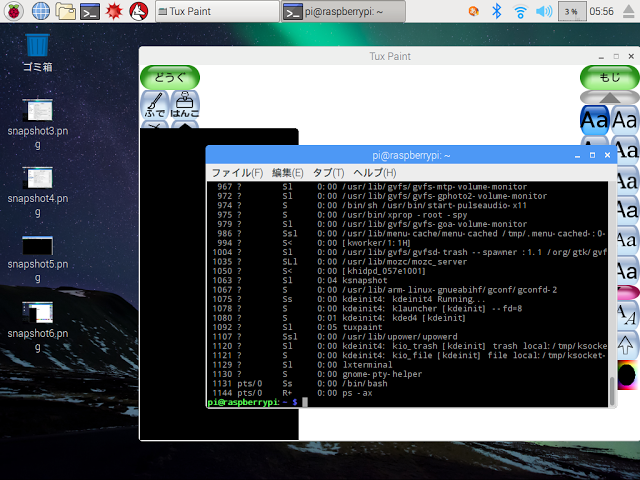This screenshot has width=640, height=480.
Task: Click the mozc_server process line 1035
Action: [407, 262]
